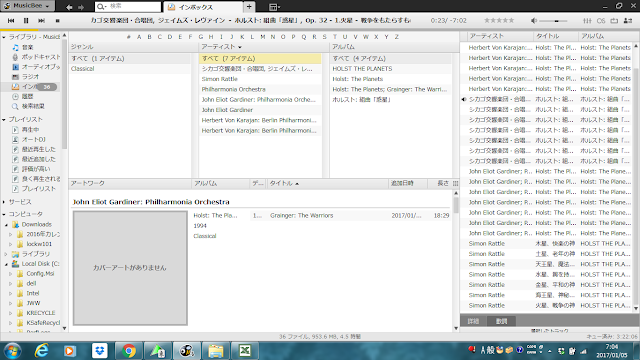640x360 pixels.
Task: Select album HOLST THE PLANETS
Action: 391,69
